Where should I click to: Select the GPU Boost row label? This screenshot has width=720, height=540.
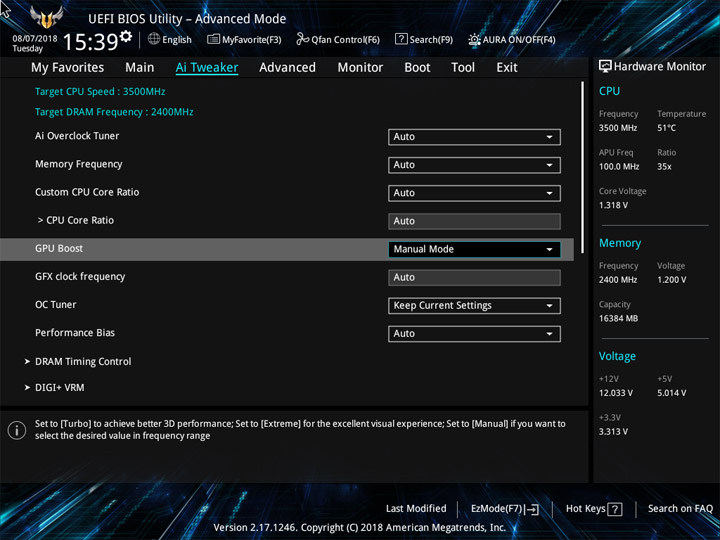click(59, 248)
